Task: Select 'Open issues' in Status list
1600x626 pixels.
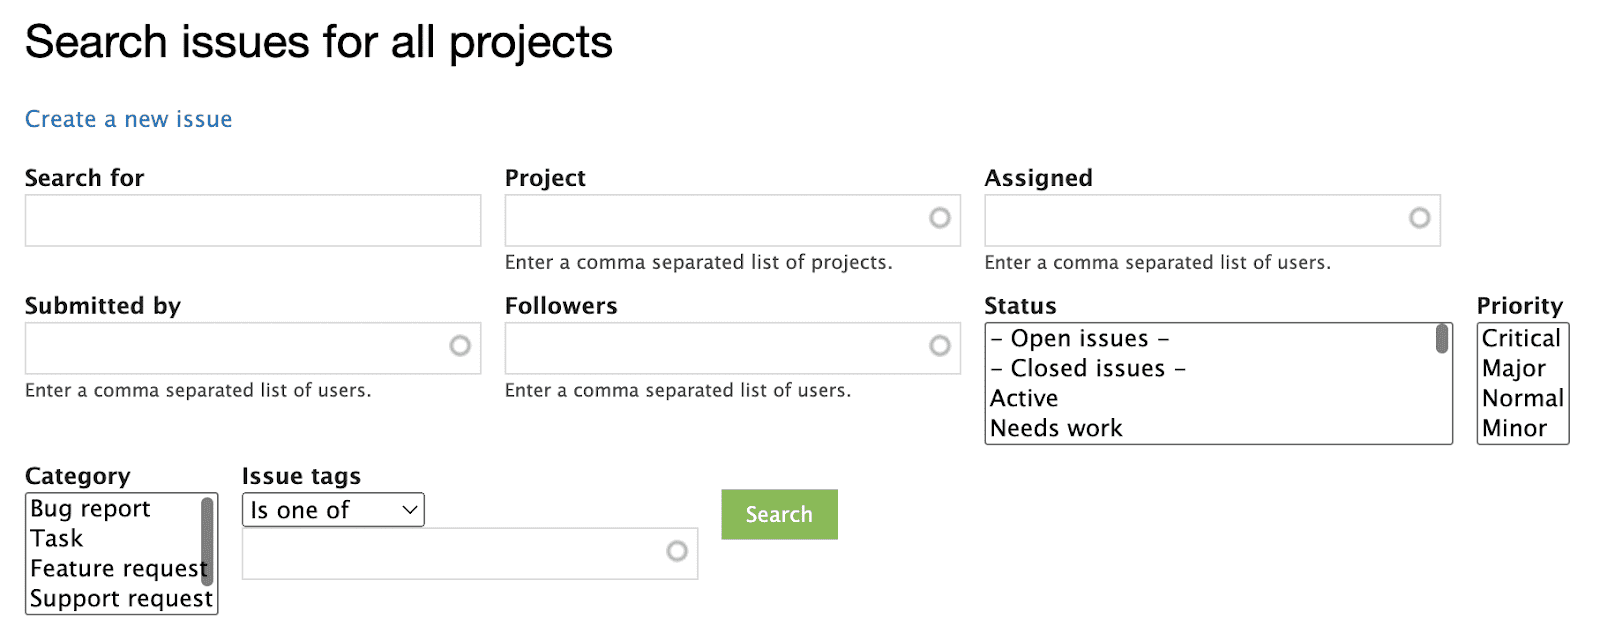Action: coord(1080,339)
